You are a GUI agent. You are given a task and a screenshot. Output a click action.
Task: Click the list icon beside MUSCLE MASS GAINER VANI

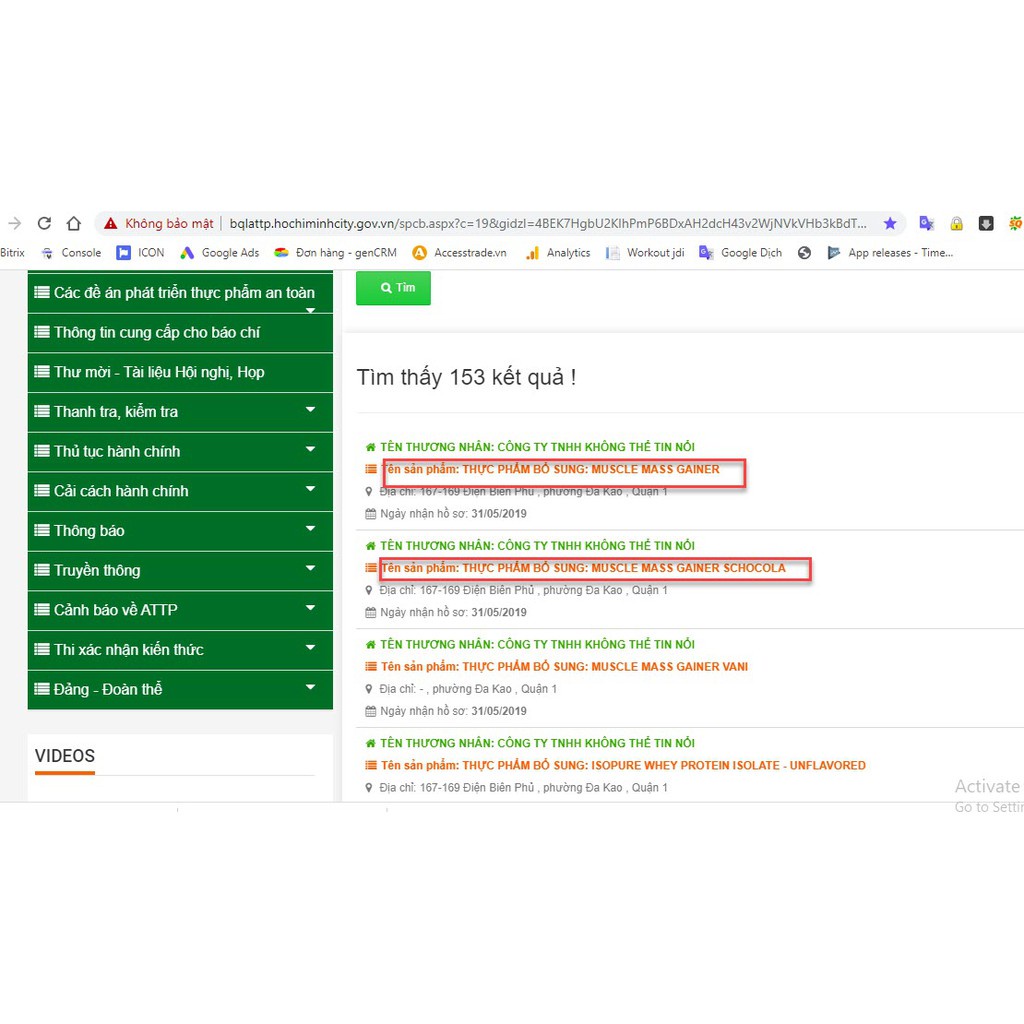370,667
